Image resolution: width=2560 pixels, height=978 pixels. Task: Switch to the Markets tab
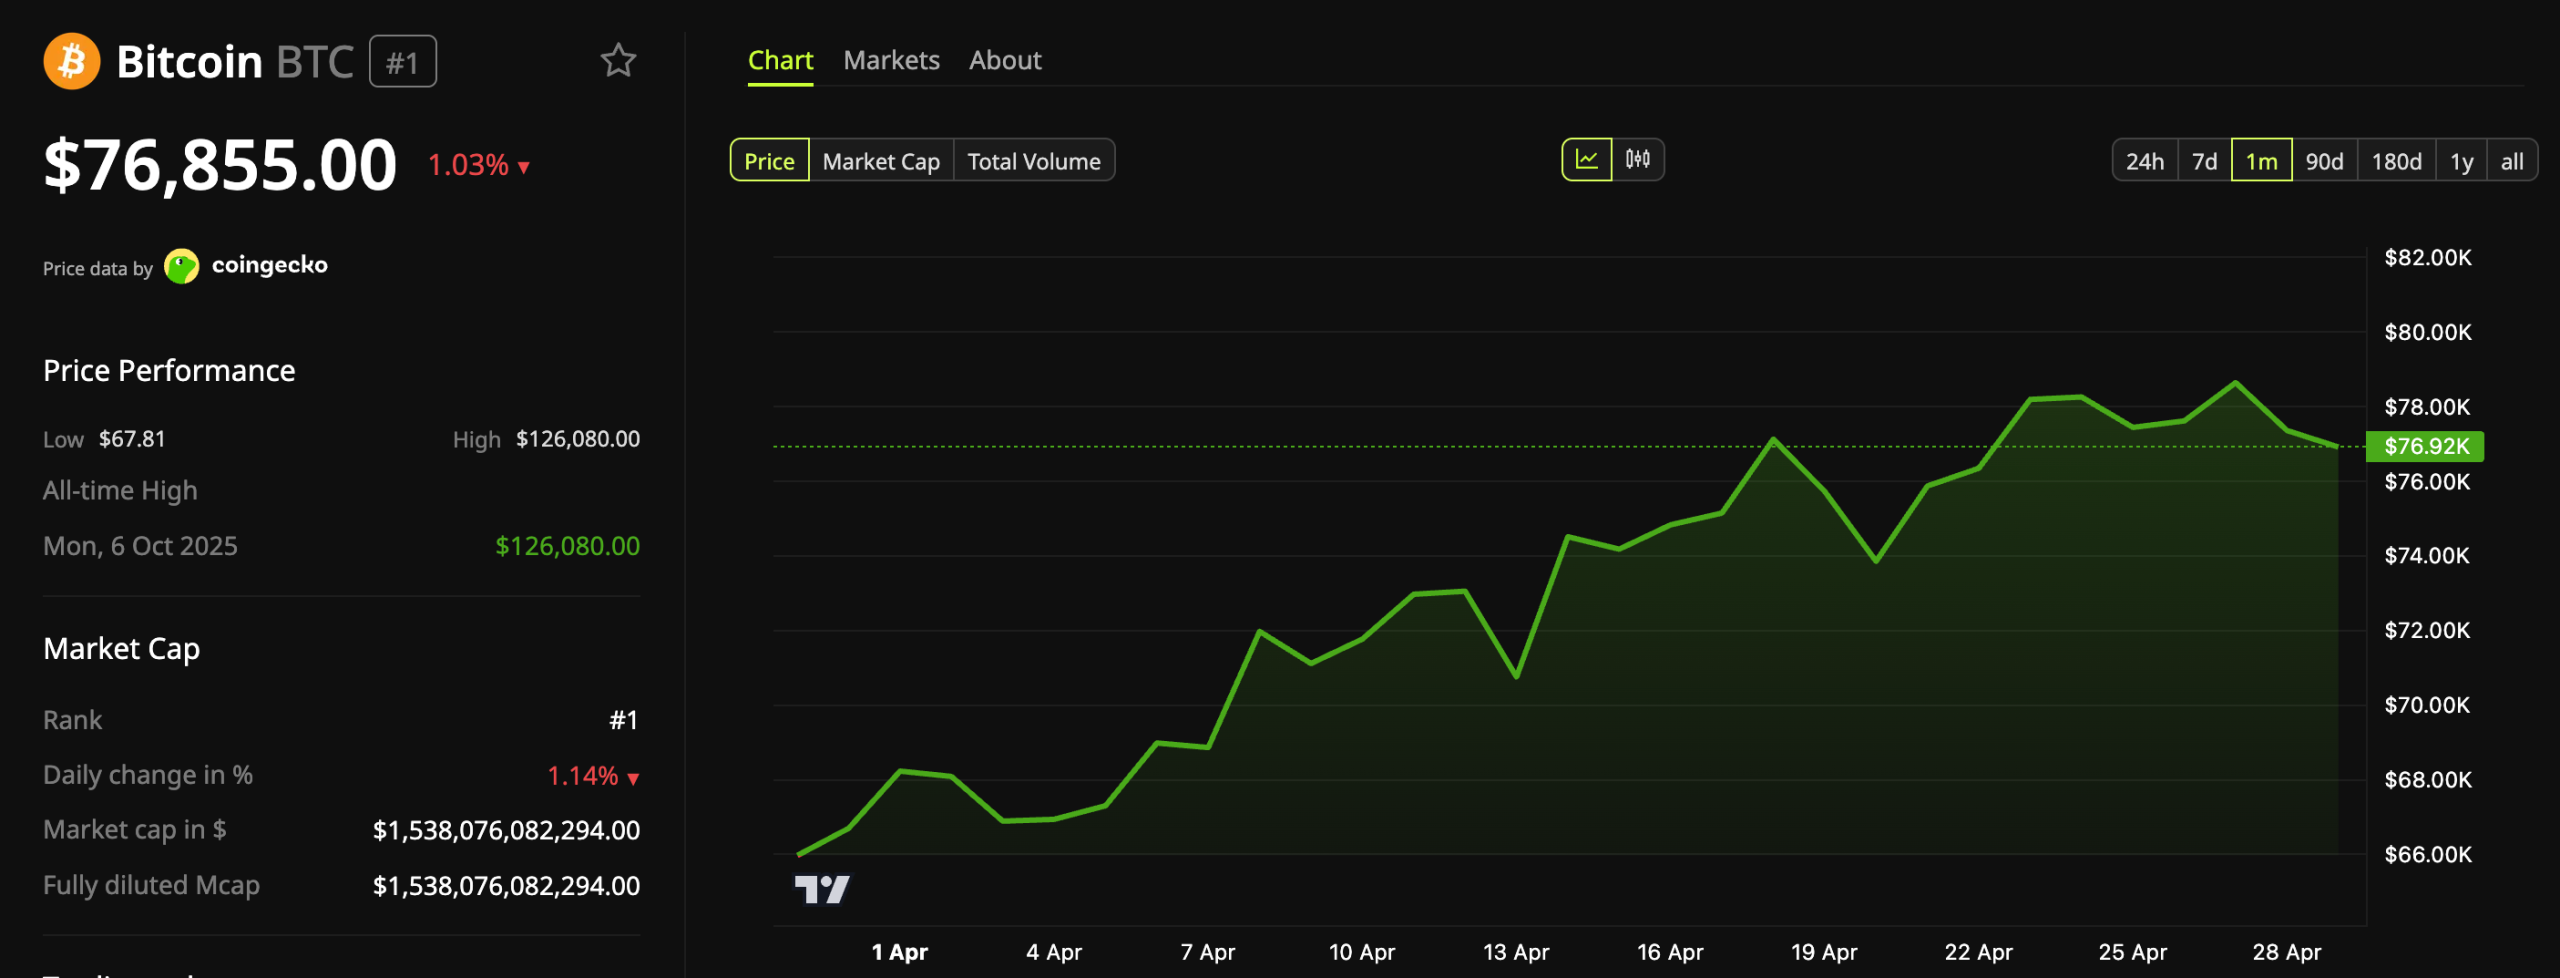[x=891, y=60]
